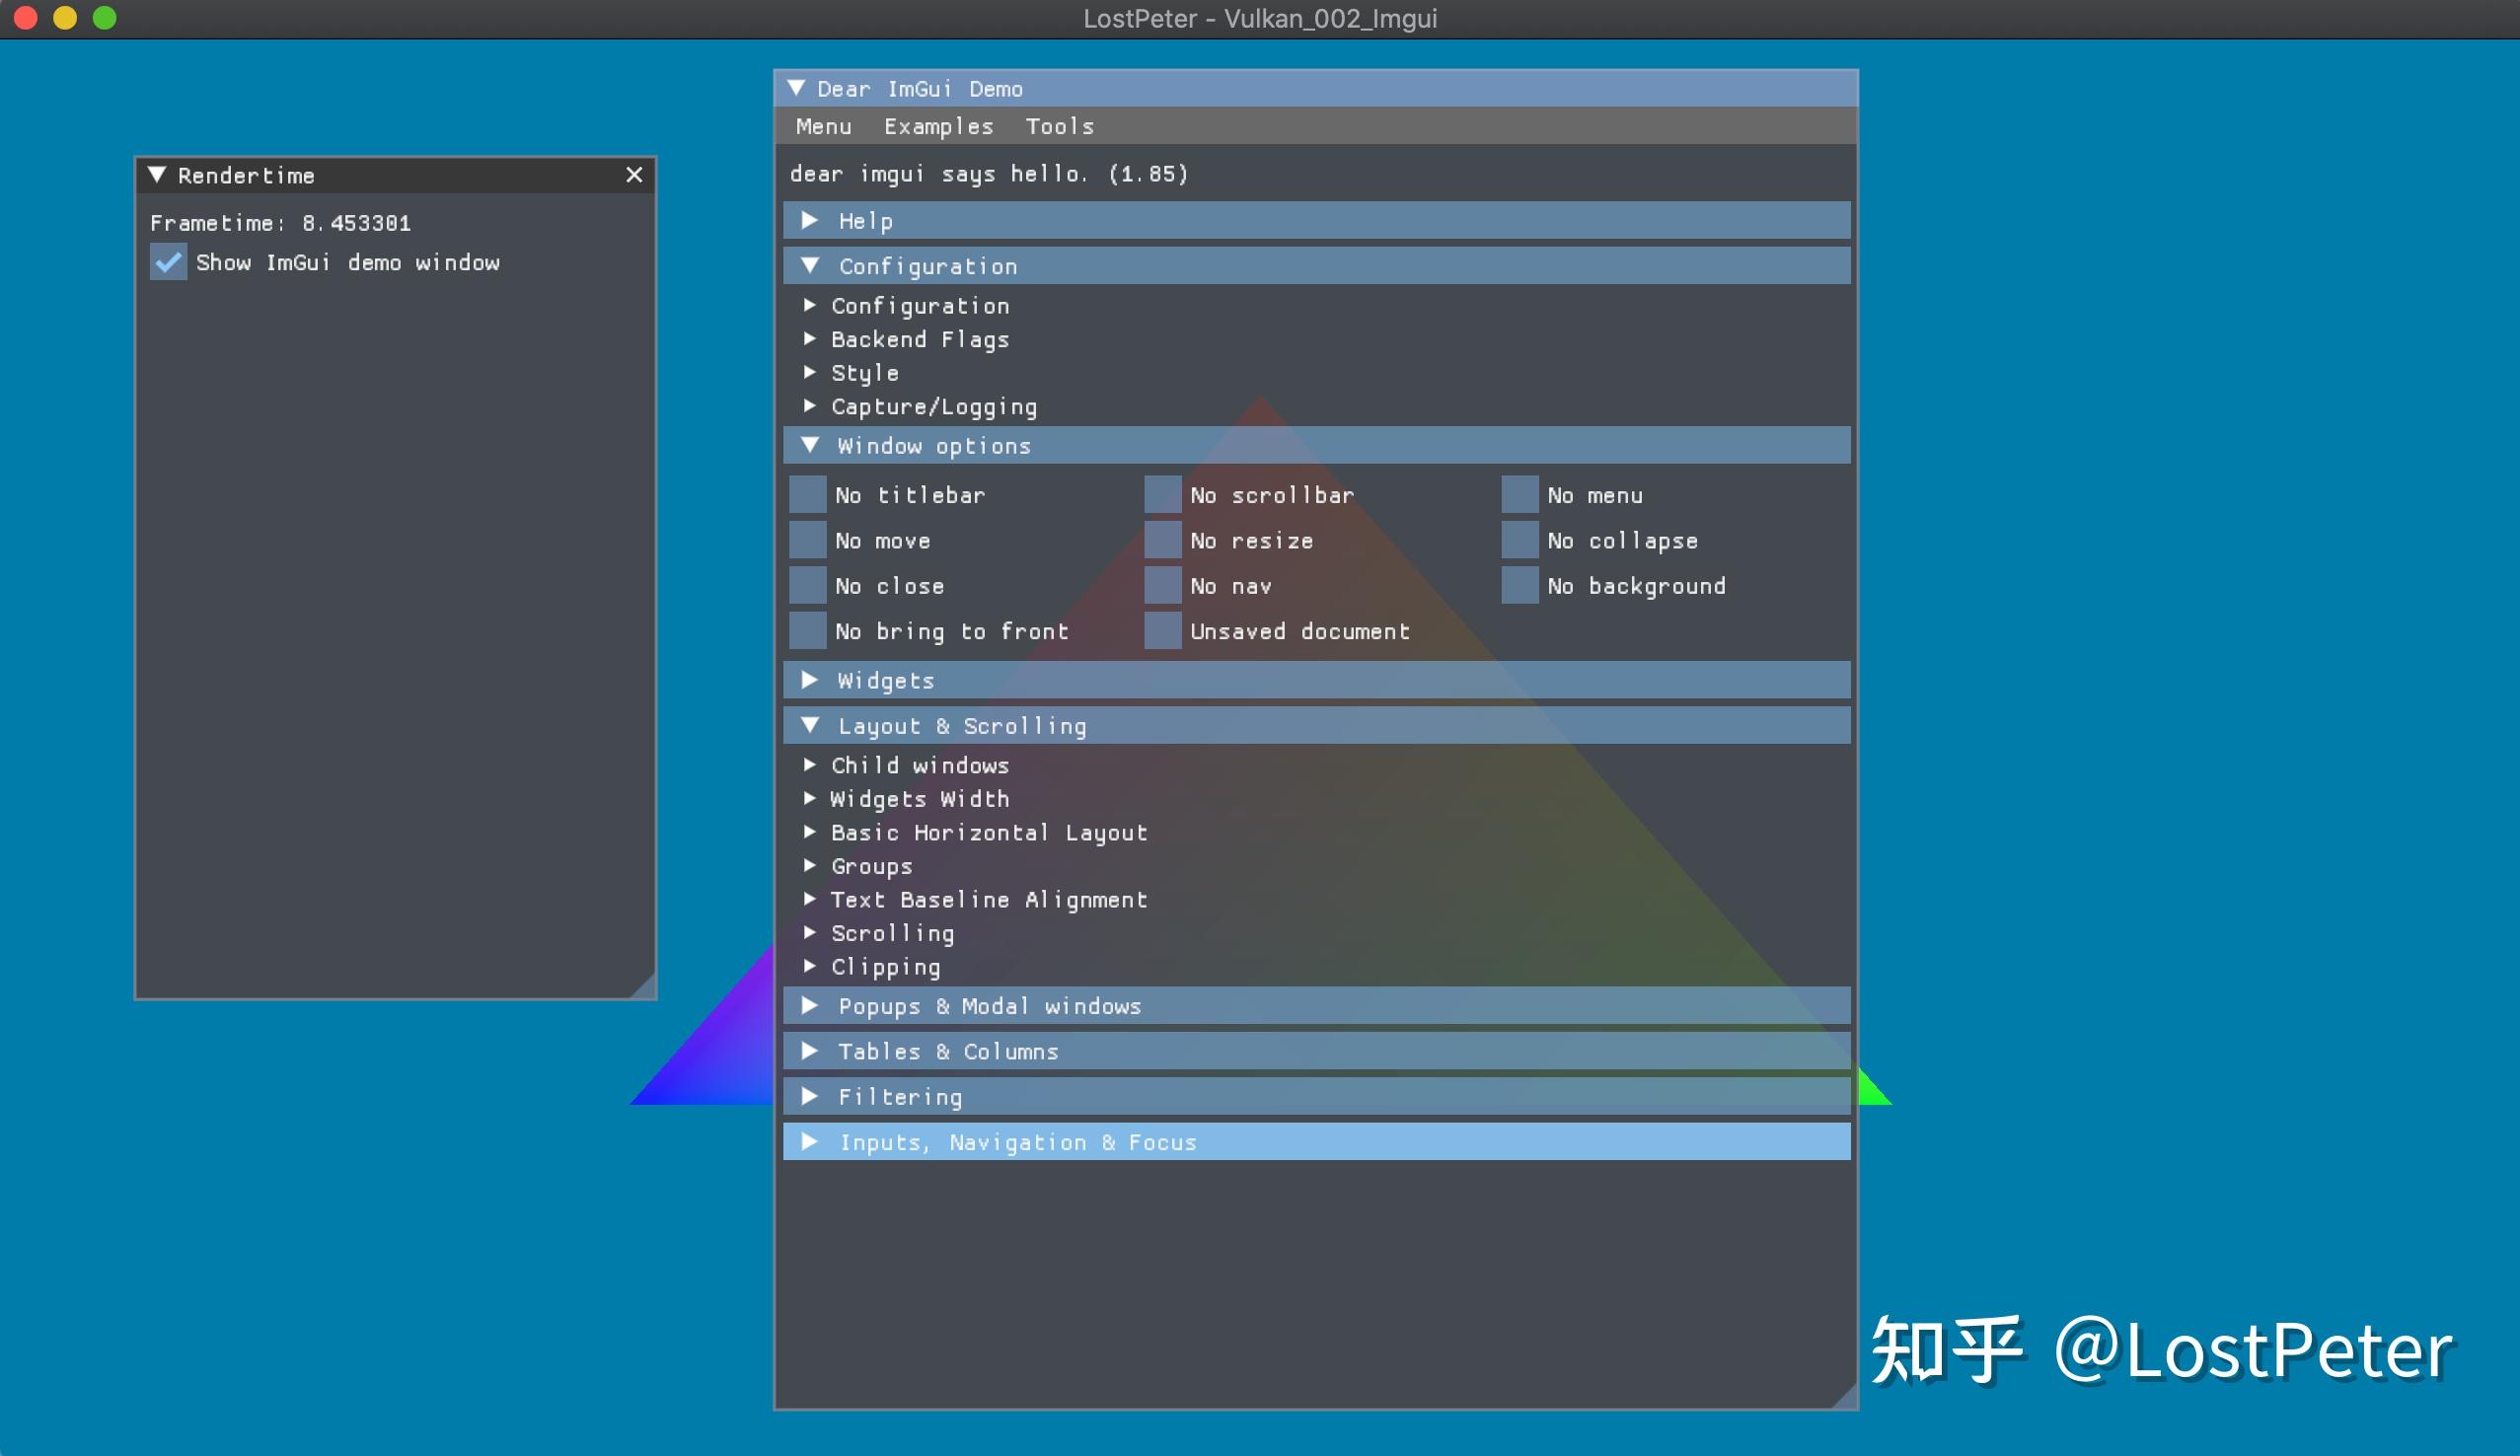
Task: Enable the No scrollbar checkbox
Action: (1163, 493)
